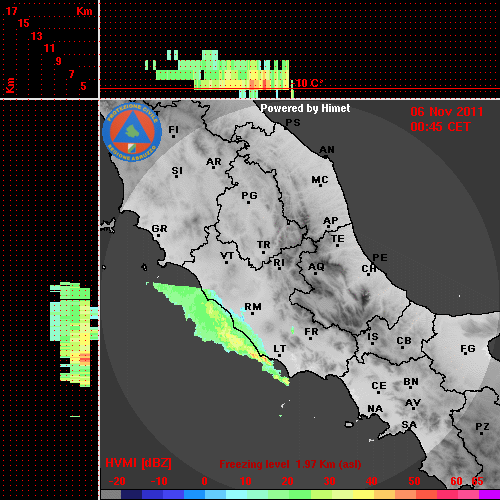Pick the yellow swatch below 40 on color bar
The image size is (500, 500).
363,495
